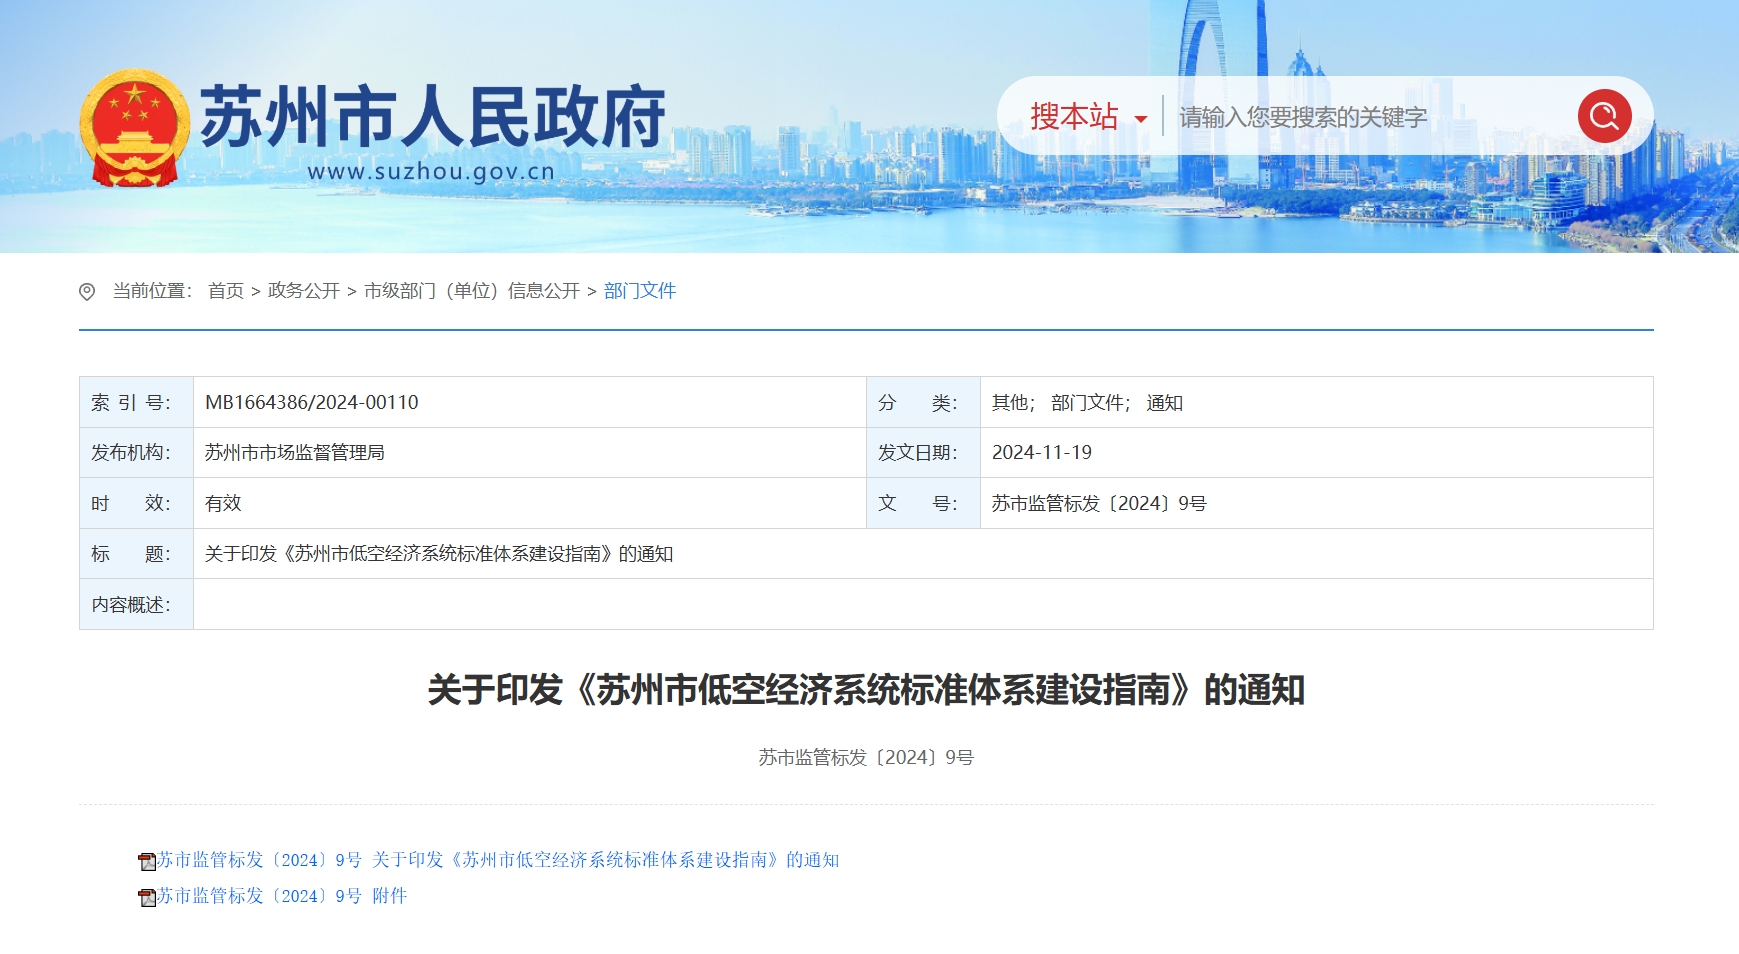Click the 部门文件 breadcrumb link

(x=640, y=291)
